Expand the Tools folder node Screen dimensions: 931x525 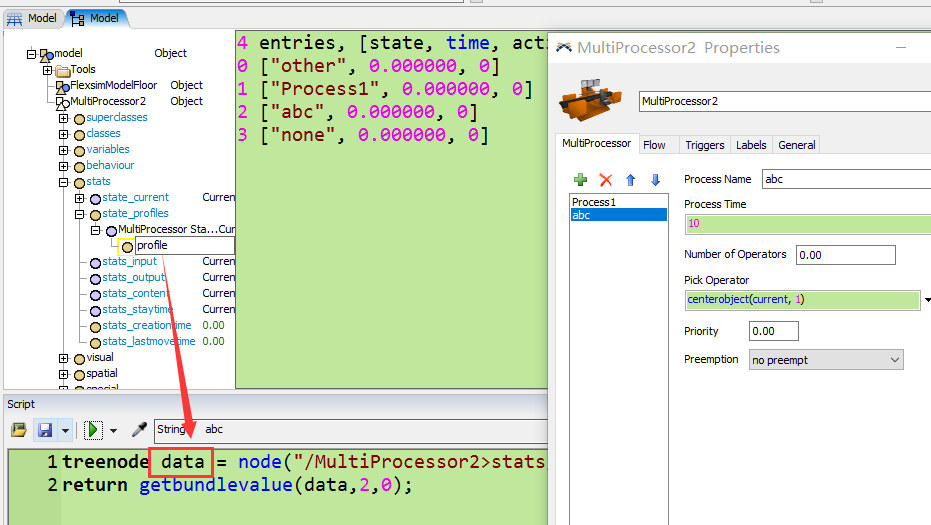pyautogui.click(x=48, y=70)
